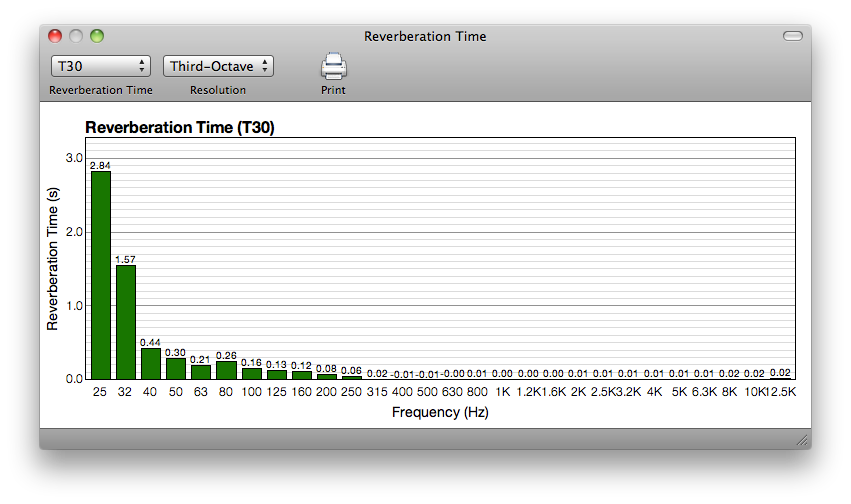Click the 50 Hz bar labeled 0.30
Viewport: 851px width, 504px height.
(176, 368)
